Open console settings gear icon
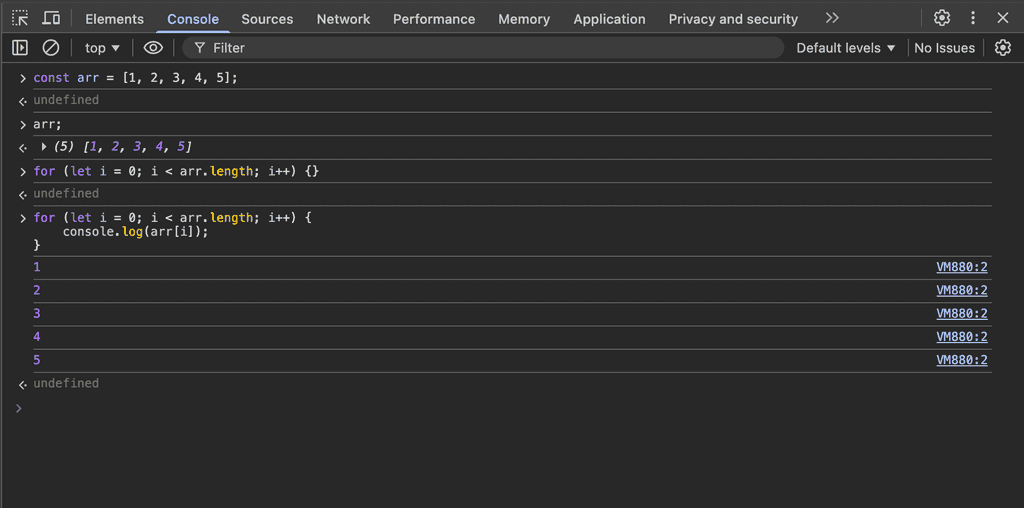This screenshot has width=1024, height=508. click(1002, 48)
